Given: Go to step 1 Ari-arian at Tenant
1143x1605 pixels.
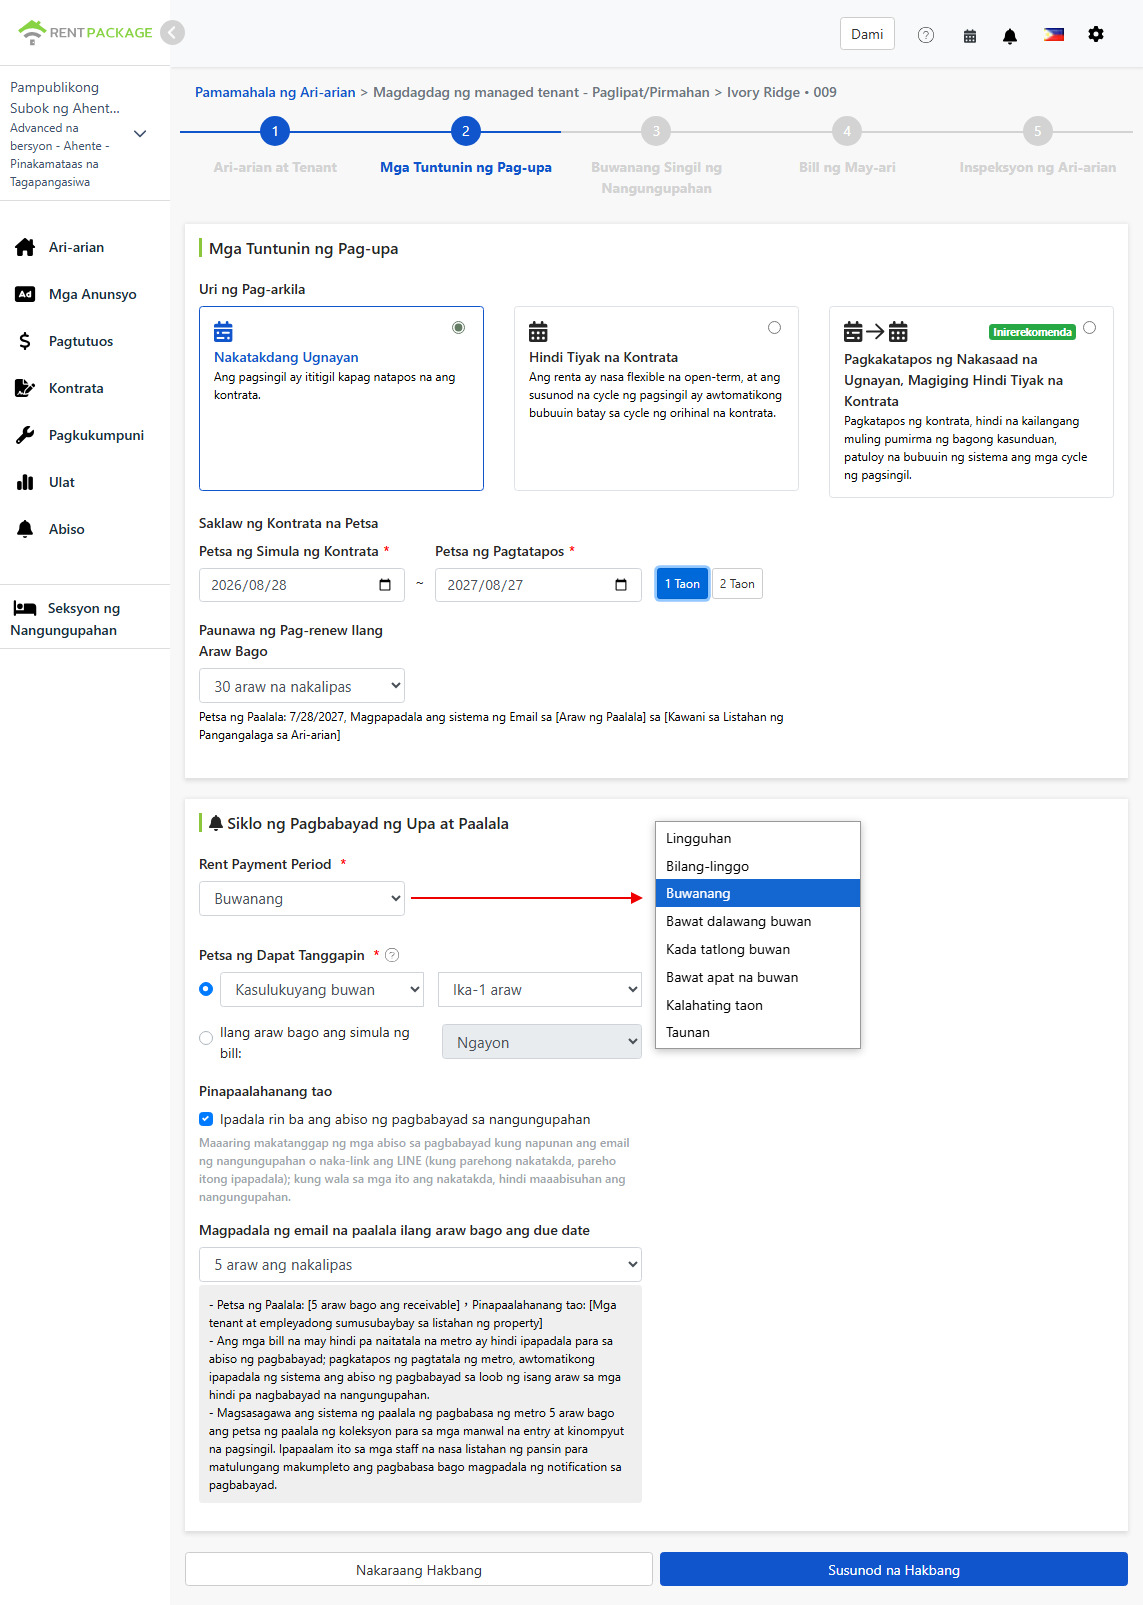Looking at the screenshot, I should click(275, 131).
